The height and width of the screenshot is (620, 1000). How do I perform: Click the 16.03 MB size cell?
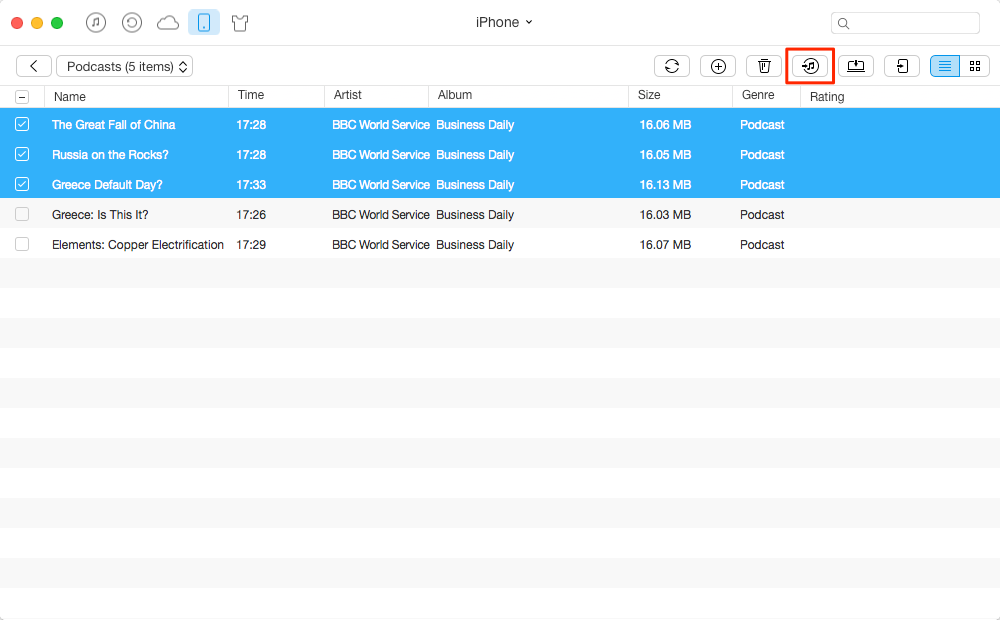(665, 215)
